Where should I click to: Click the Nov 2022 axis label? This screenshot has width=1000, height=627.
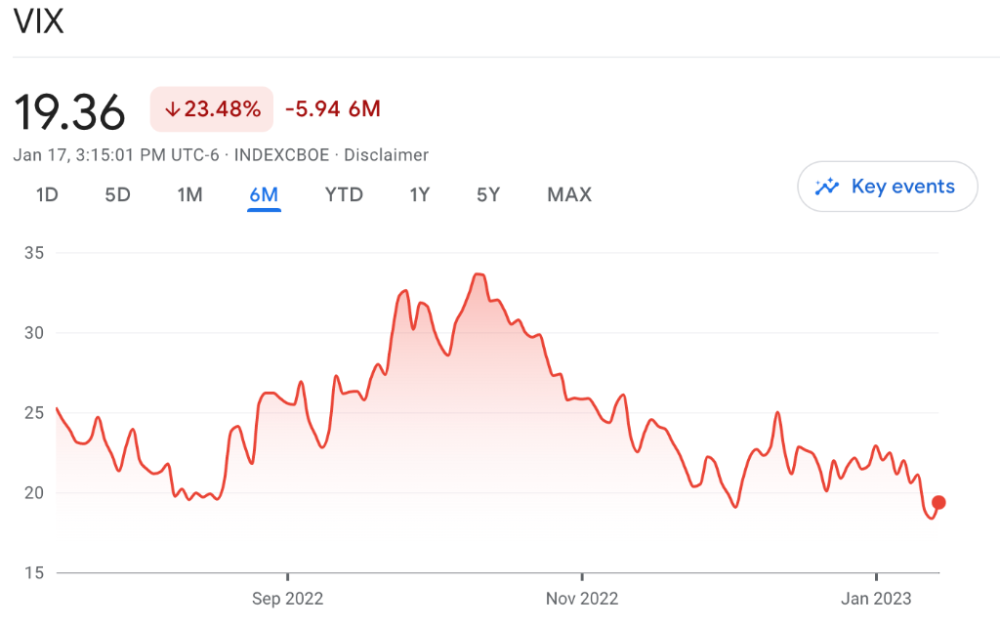pyautogui.click(x=582, y=598)
